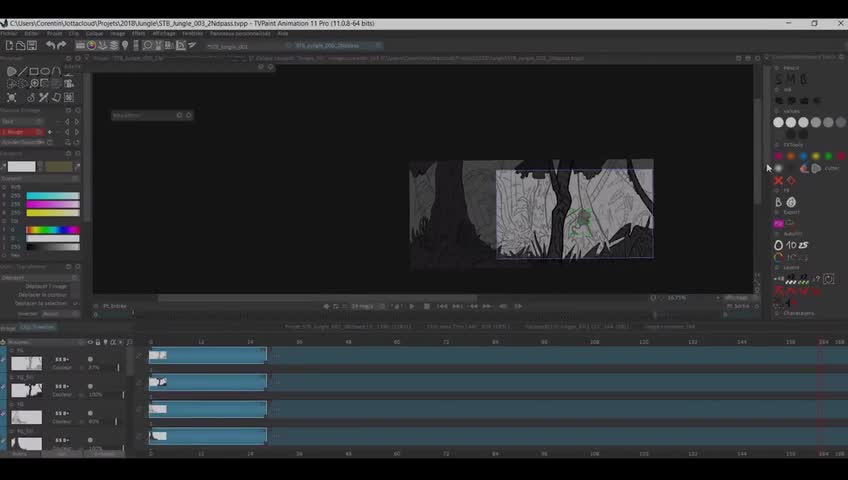The height and width of the screenshot is (480, 848).
Task: Select the Ellipse drawing tool
Action: (45, 71)
